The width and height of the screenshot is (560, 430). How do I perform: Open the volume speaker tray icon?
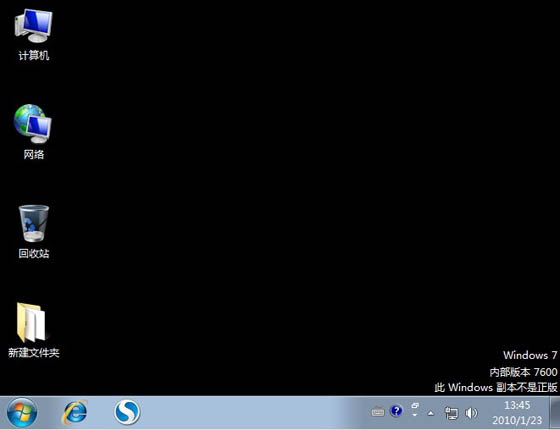pyautogui.click(x=471, y=413)
